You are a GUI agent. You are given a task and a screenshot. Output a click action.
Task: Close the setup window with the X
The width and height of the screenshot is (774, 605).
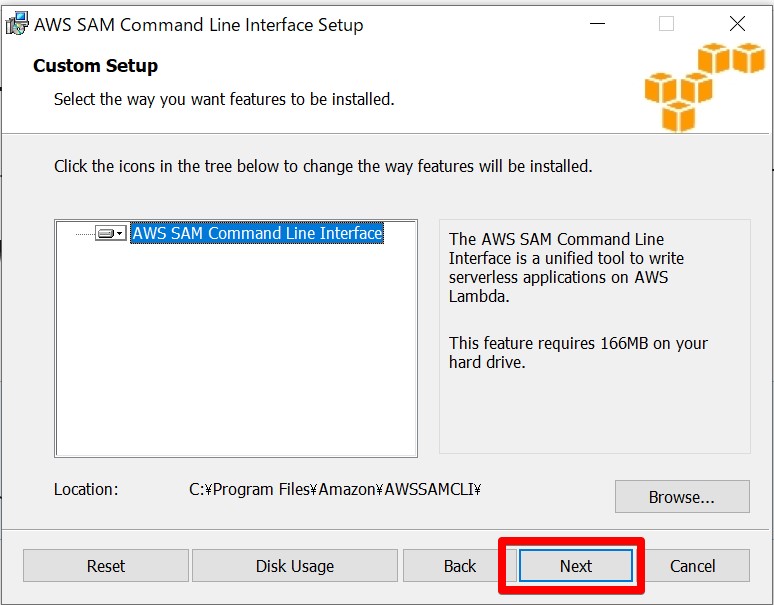coord(737,23)
